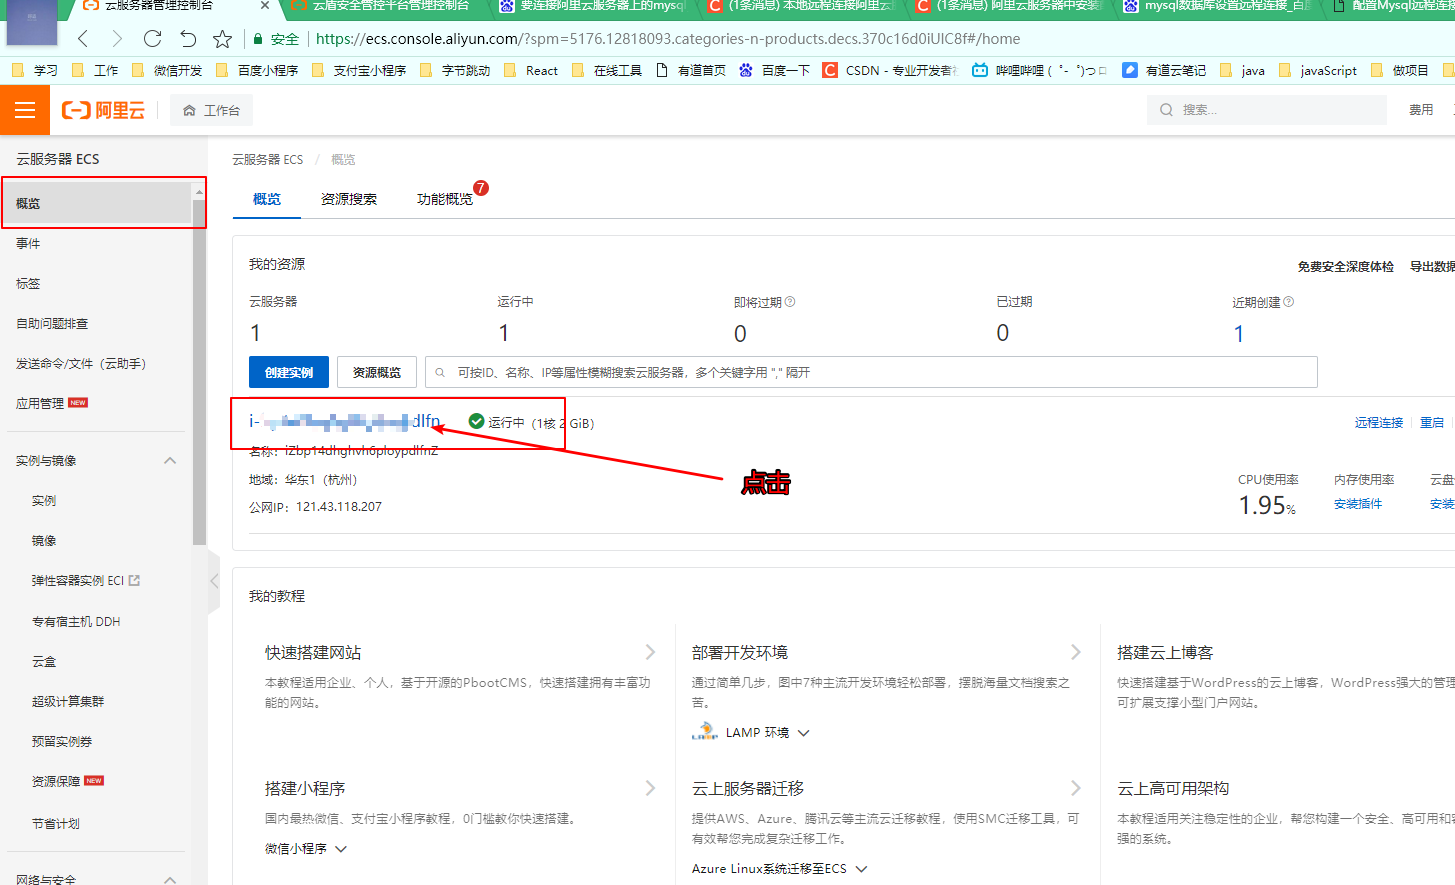Screen dimensions: 1455x885
Task: Open the 费用 menu
Action: pos(1421,110)
